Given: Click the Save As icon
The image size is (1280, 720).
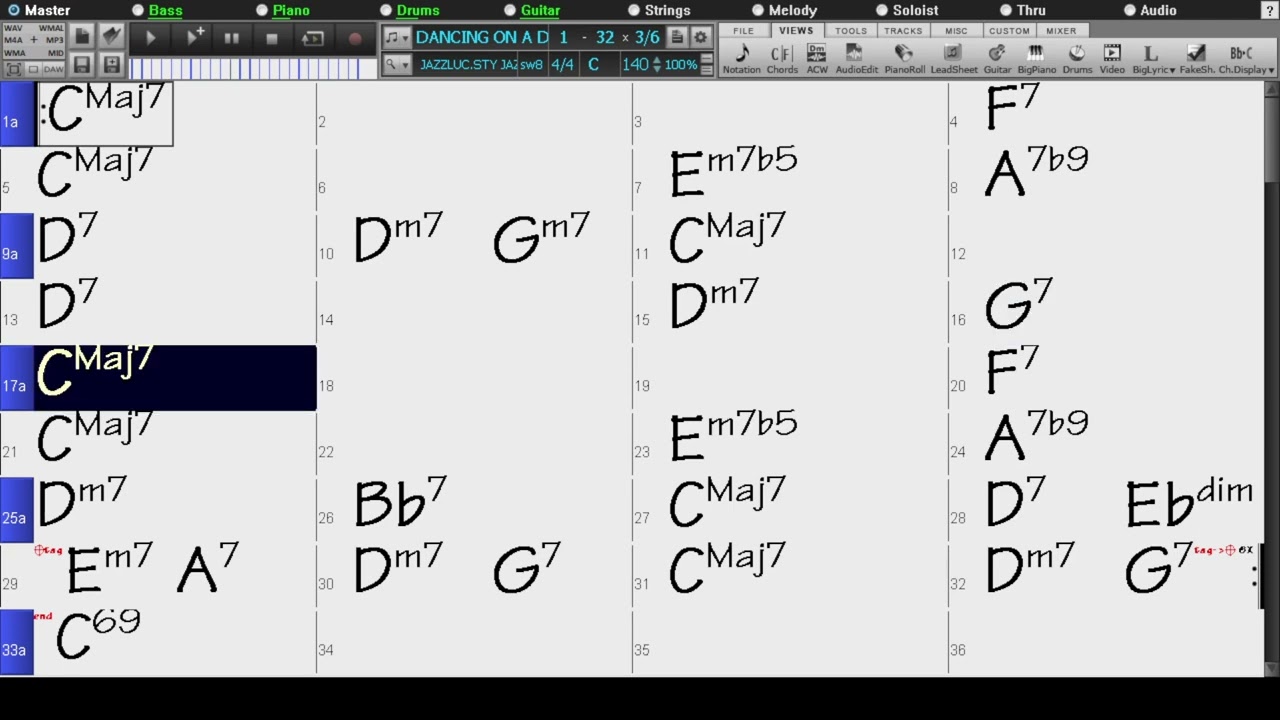Looking at the screenshot, I should (111, 66).
